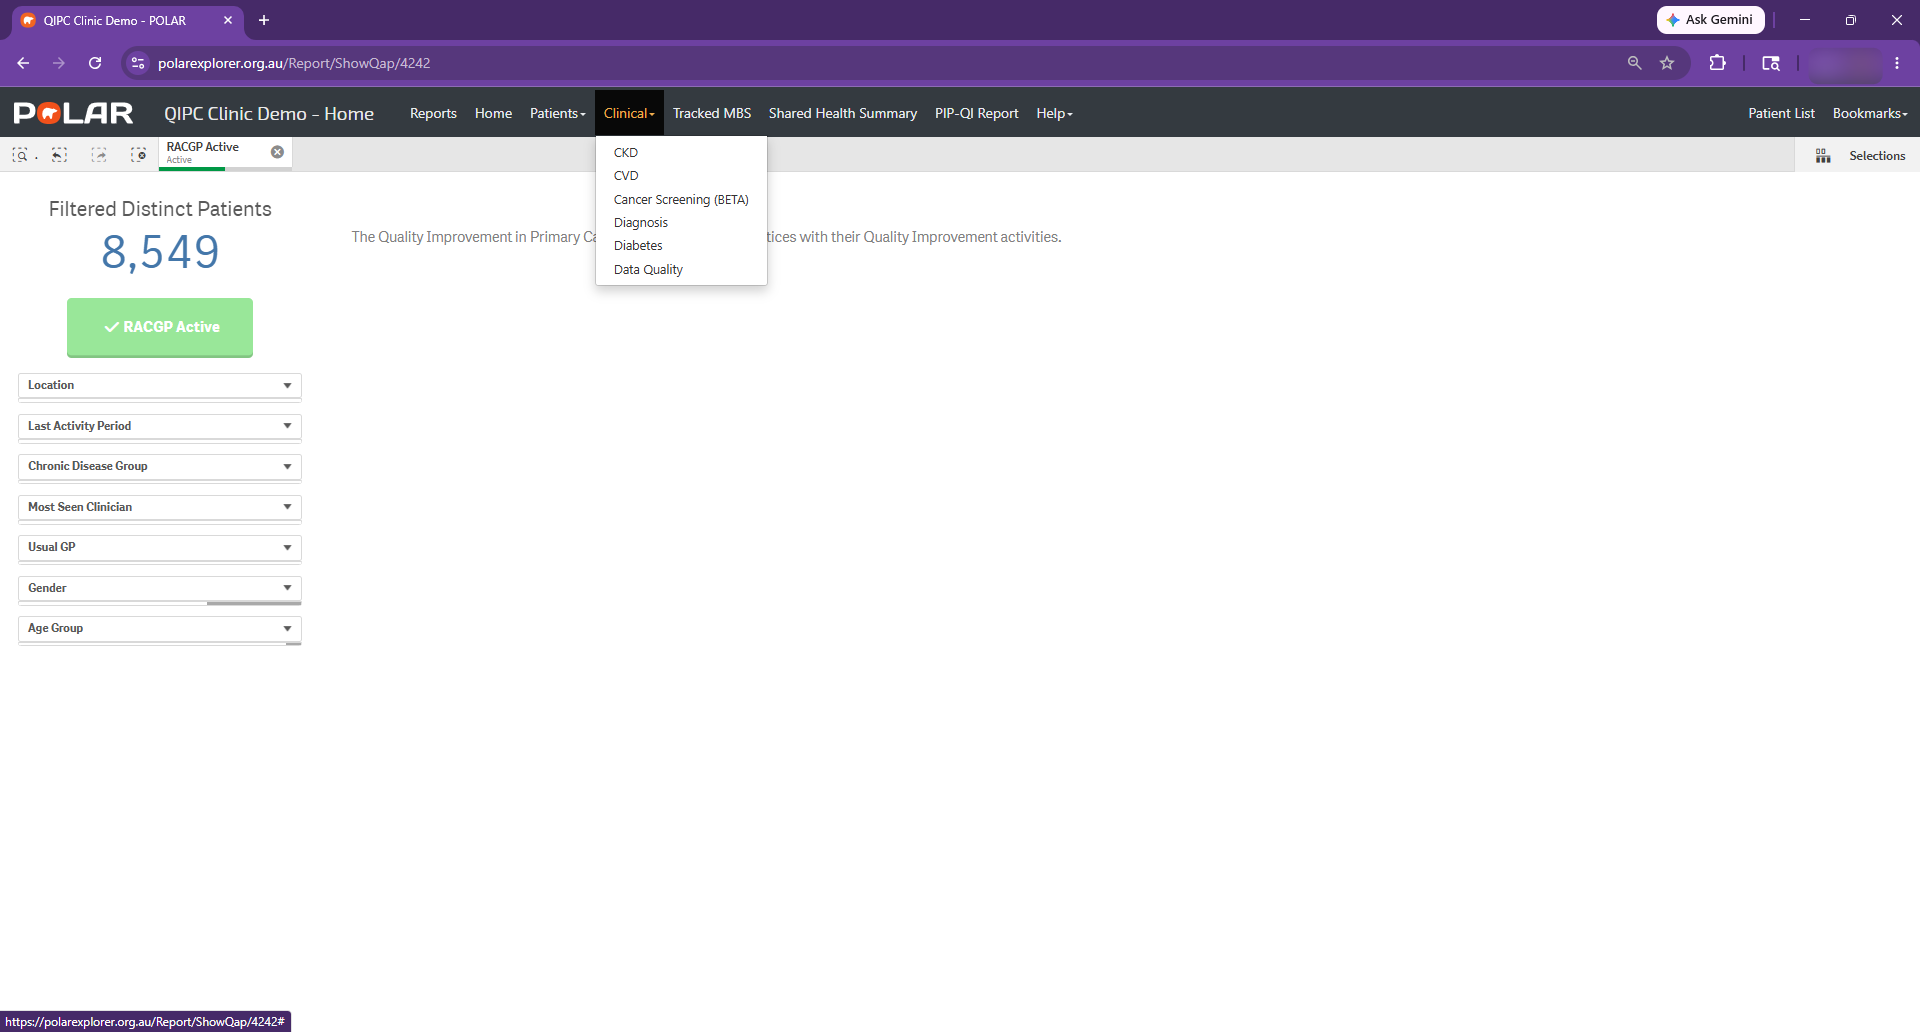The height and width of the screenshot is (1032, 1920).
Task: Open the tab search/media icon
Action: point(1771,63)
